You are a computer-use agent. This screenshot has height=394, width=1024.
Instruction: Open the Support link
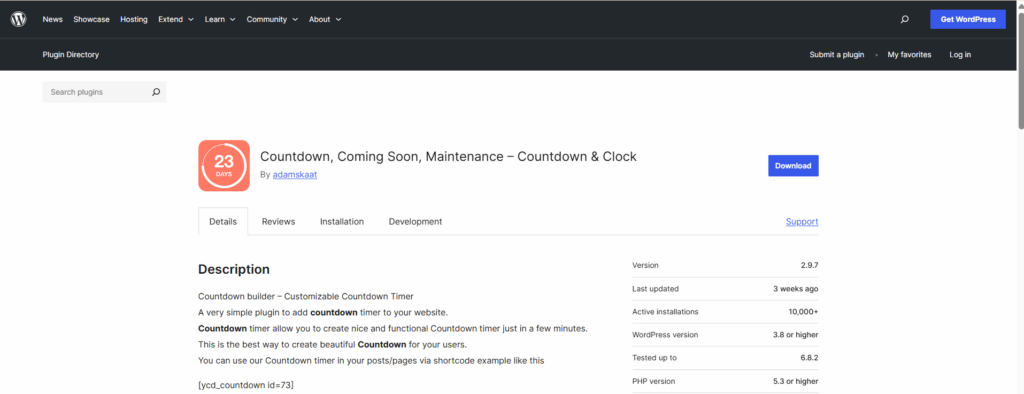(x=802, y=222)
